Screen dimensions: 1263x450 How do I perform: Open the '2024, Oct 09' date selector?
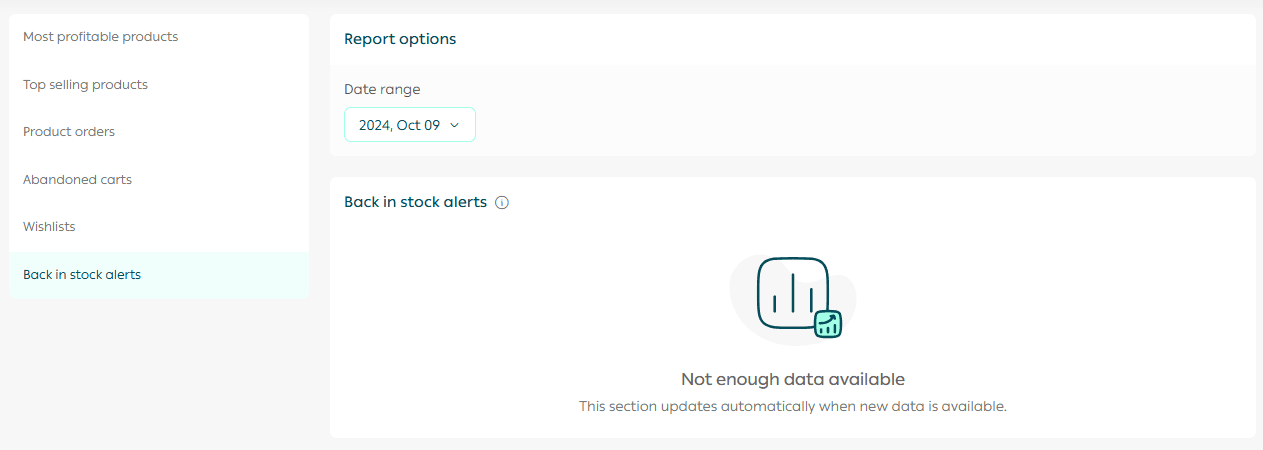tap(400, 125)
